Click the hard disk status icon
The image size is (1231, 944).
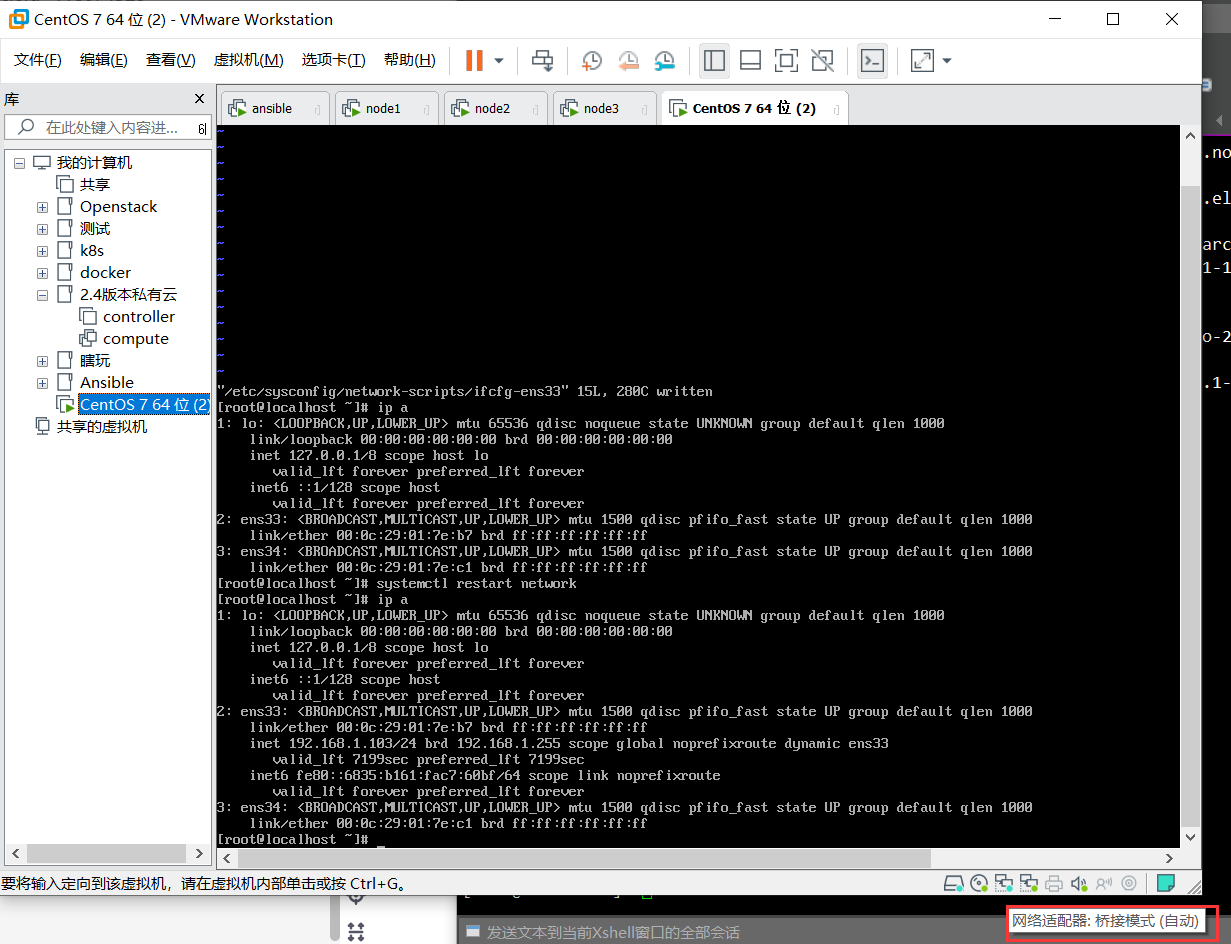tap(955, 883)
